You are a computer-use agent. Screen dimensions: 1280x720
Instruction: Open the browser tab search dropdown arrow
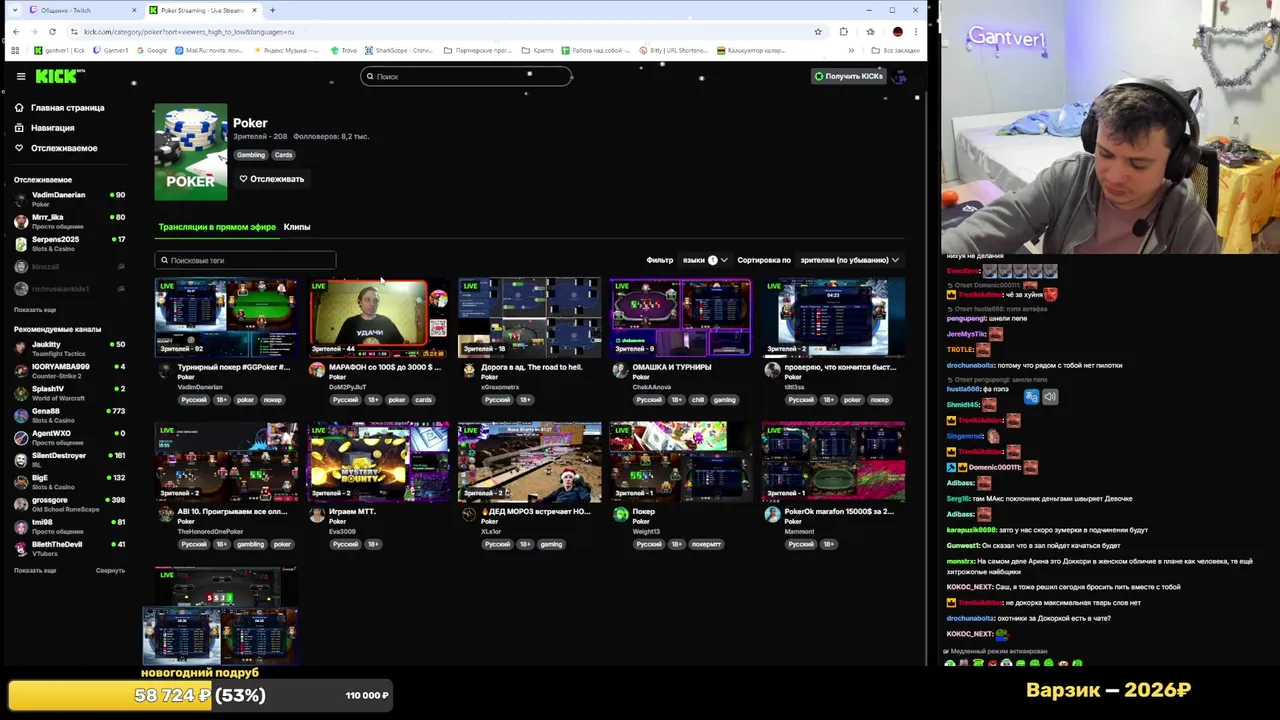pyautogui.click(x=14, y=10)
